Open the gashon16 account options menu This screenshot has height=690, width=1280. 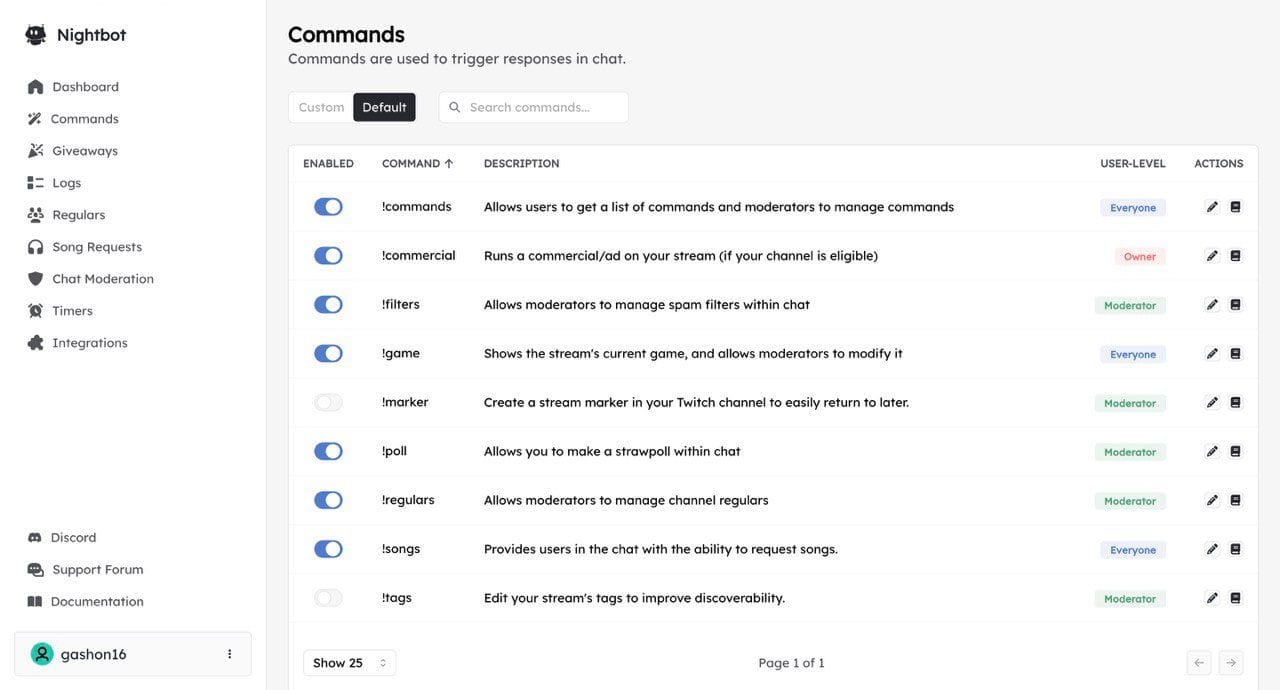[229, 654]
